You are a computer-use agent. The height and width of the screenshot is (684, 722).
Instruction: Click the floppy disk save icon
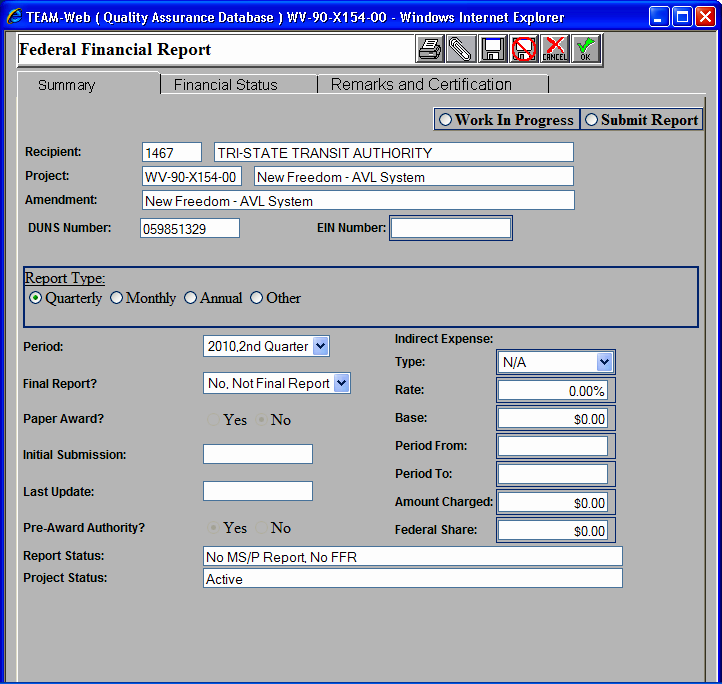pos(492,49)
